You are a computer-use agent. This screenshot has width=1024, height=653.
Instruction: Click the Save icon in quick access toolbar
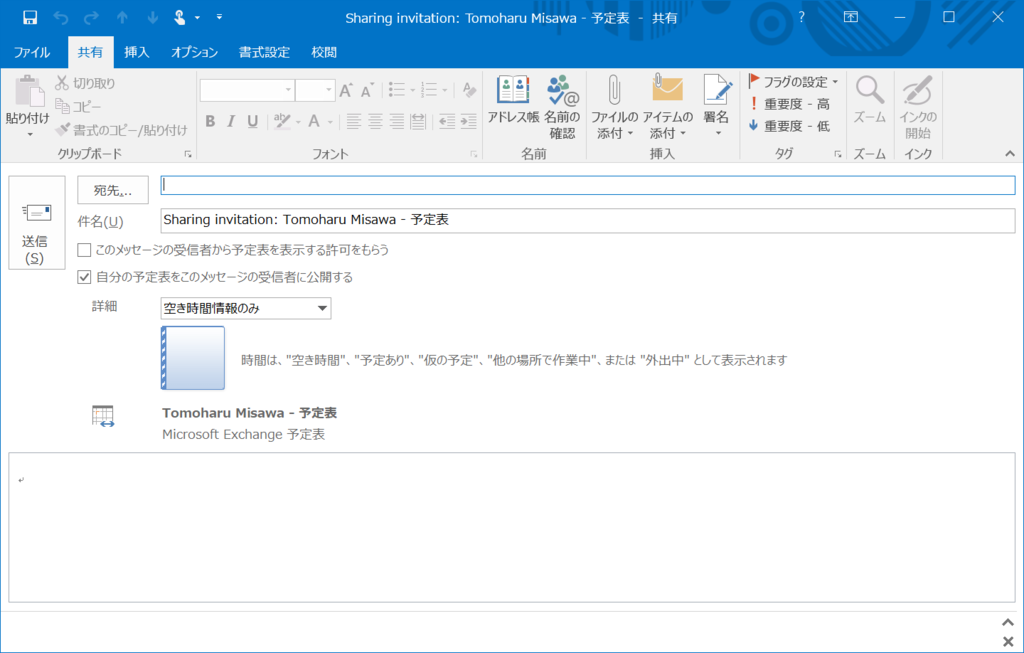(x=29, y=18)
